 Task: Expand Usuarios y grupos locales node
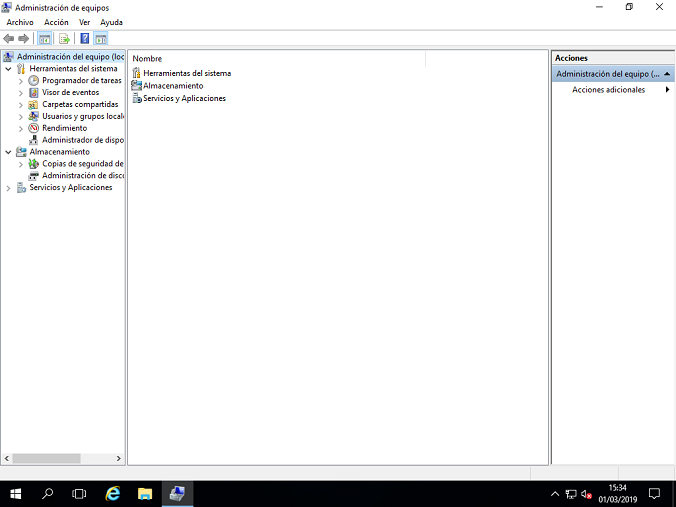[21, 116]
